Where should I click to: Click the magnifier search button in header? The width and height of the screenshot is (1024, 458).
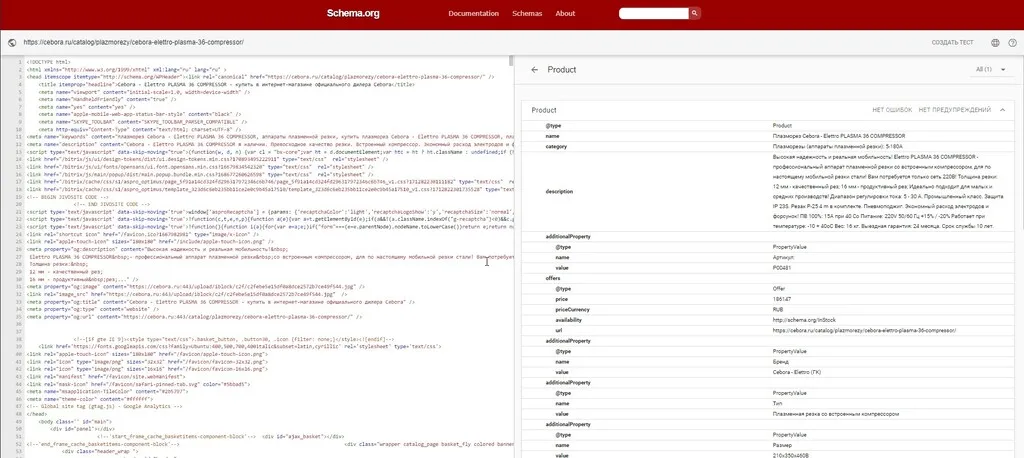(x=695, y=13)
